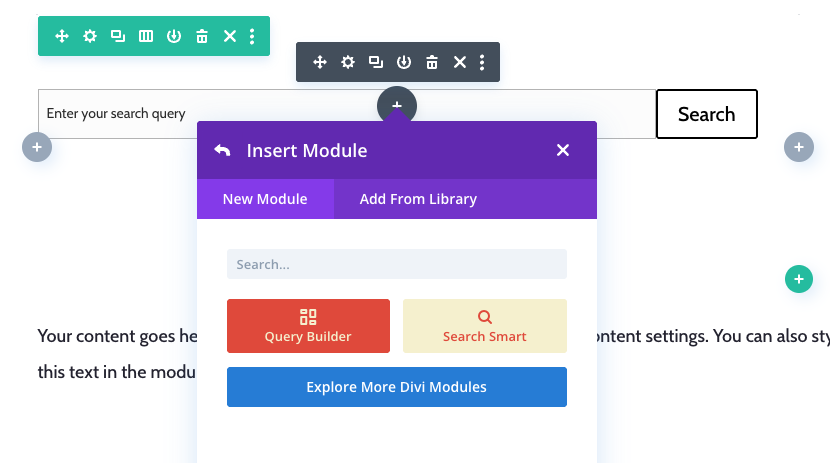Screen dimensions: 830x463
Task: Save row to library in green toolbar
Action: [x=174, y=36]
